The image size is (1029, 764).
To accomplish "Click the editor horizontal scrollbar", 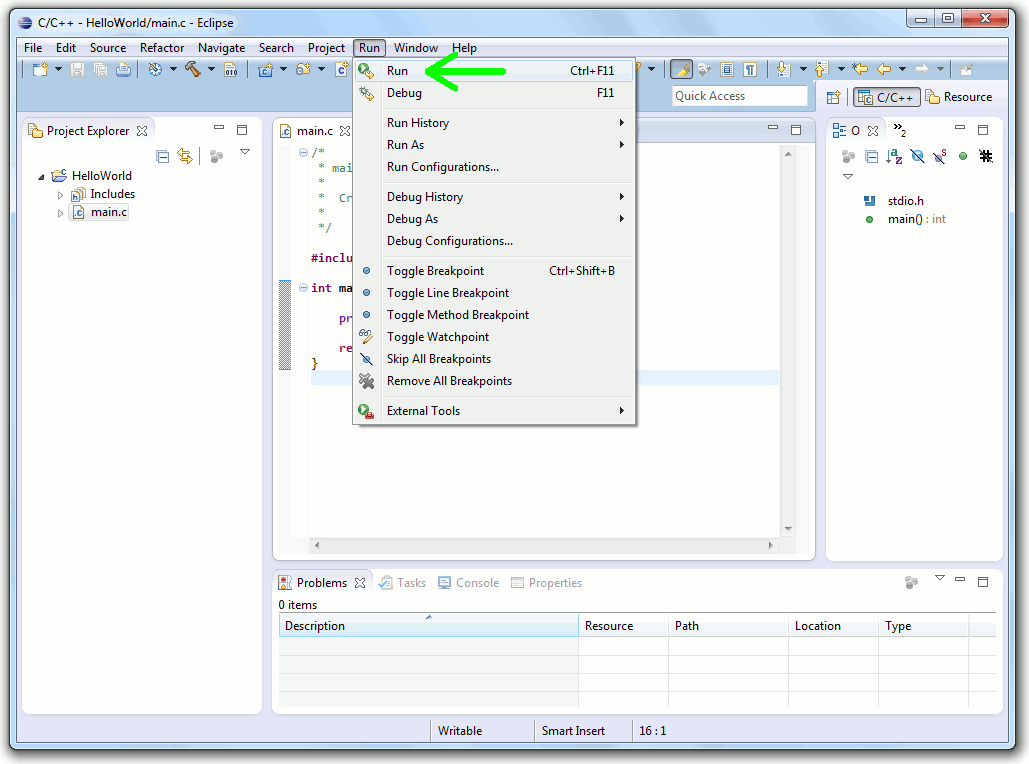I will pyautogui.click(x=544, y=545).
